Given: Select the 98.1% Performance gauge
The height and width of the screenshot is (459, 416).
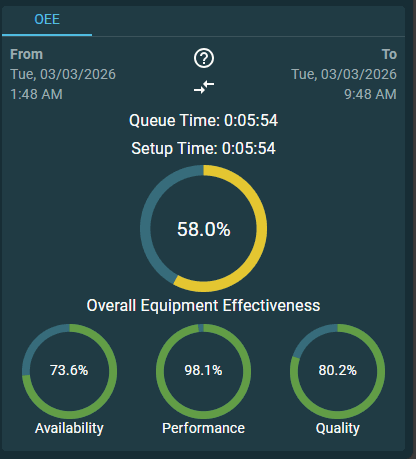Looking at the screenshot, I should pyautogui.click(x=203, y=371).
